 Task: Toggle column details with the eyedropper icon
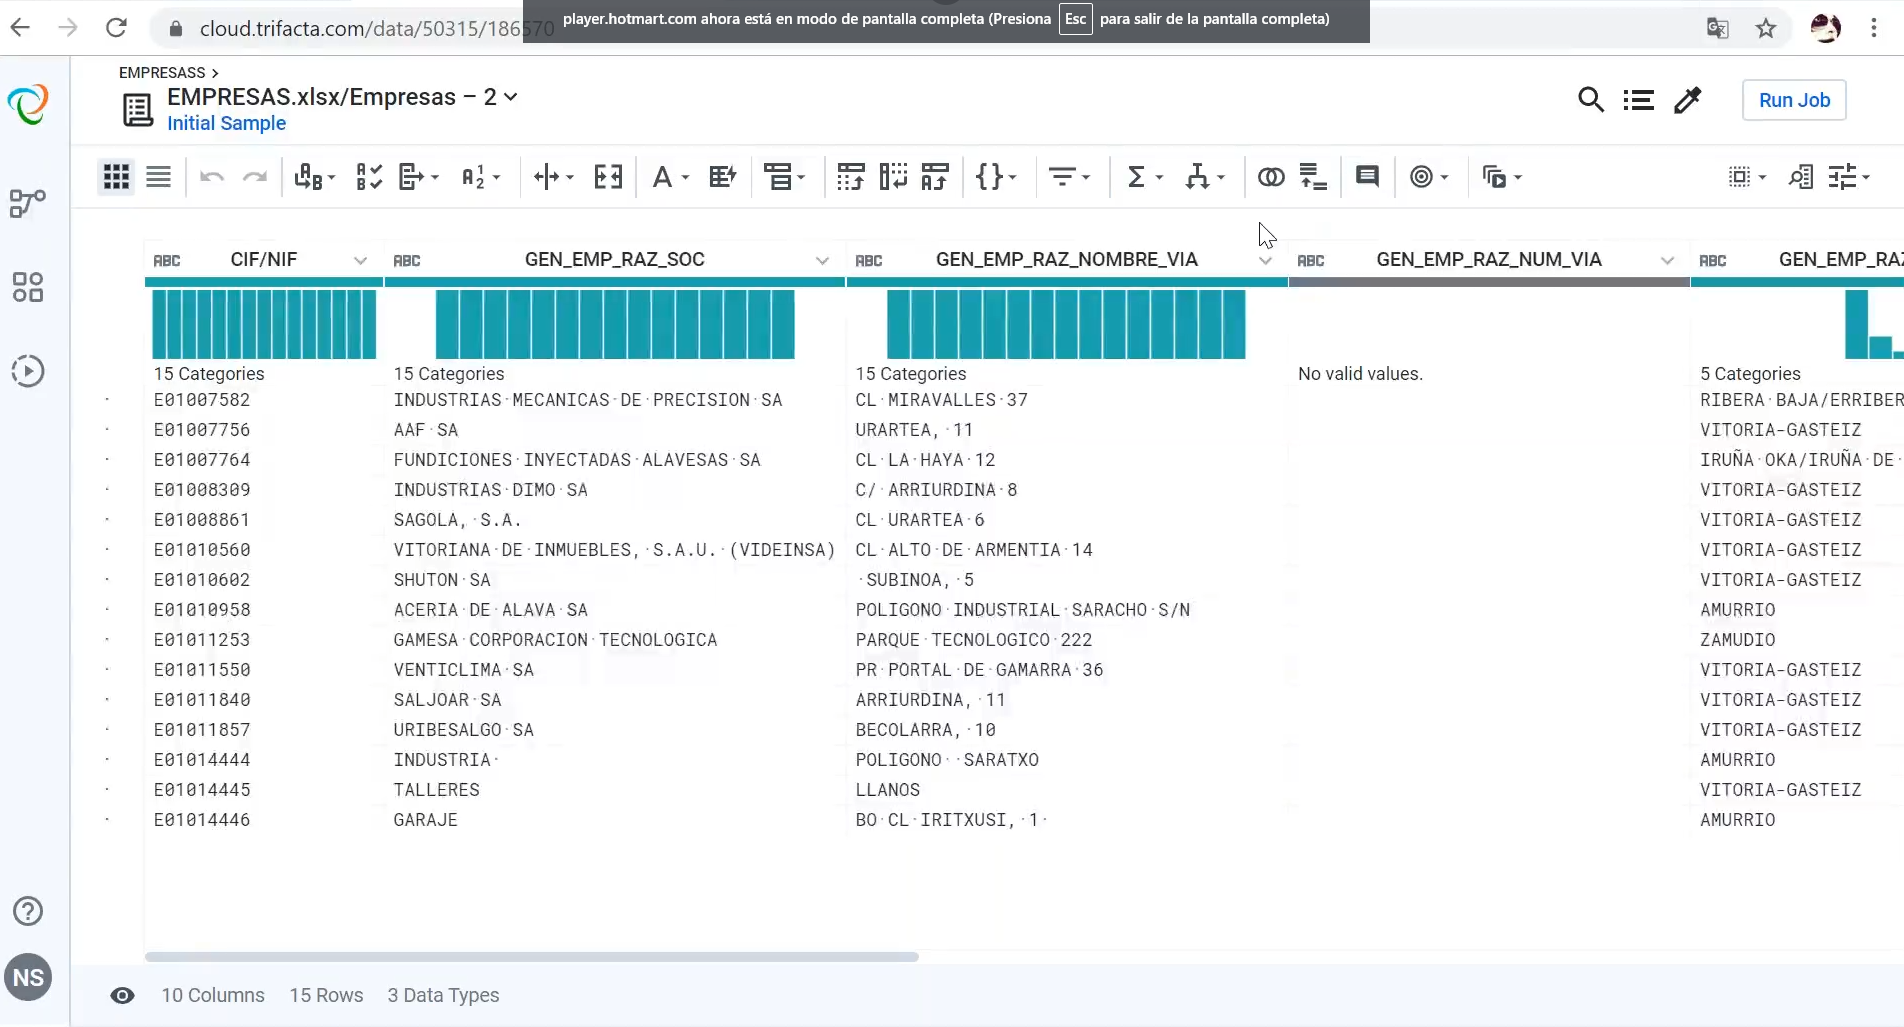click(x=1686, y=100)
